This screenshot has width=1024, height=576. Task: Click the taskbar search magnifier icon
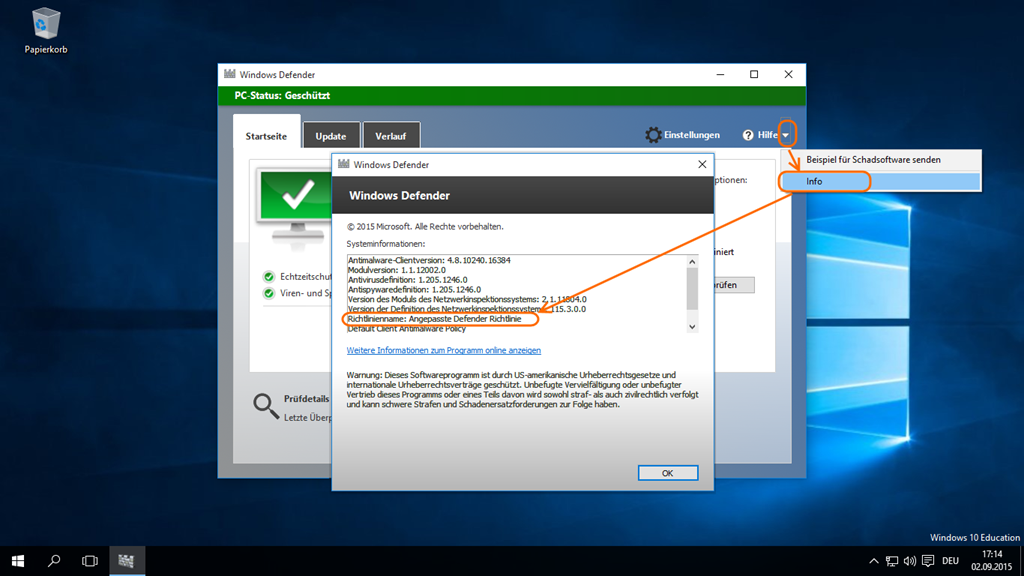pyautogui.click(x=54, y=561)
